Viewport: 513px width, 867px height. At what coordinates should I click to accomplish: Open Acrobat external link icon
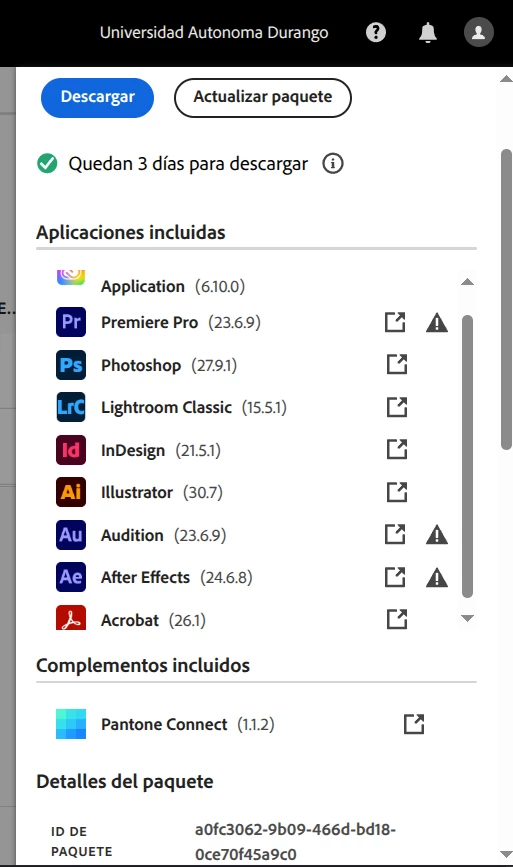(x=397, y=619)
